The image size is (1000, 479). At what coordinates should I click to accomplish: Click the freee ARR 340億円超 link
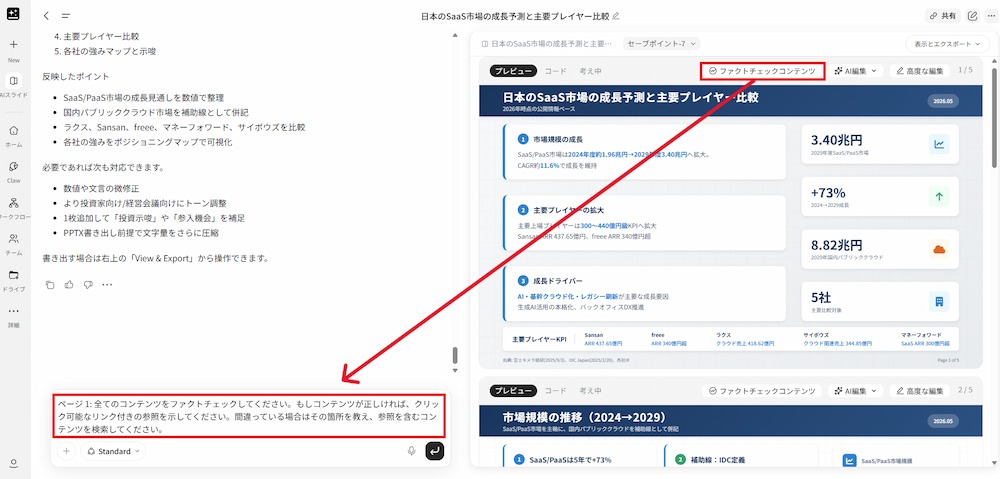point(669,343)
